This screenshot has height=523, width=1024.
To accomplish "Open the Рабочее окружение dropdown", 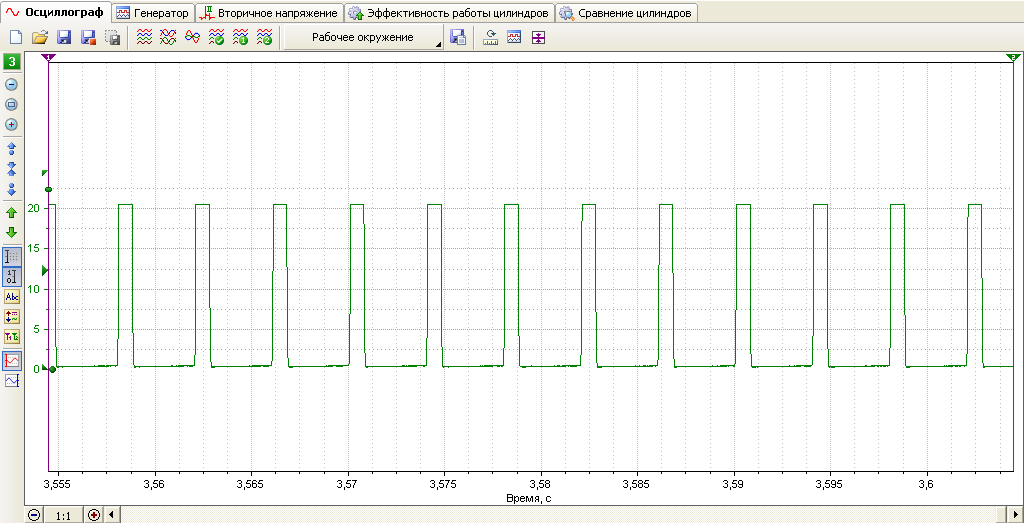I will (363, 38).
